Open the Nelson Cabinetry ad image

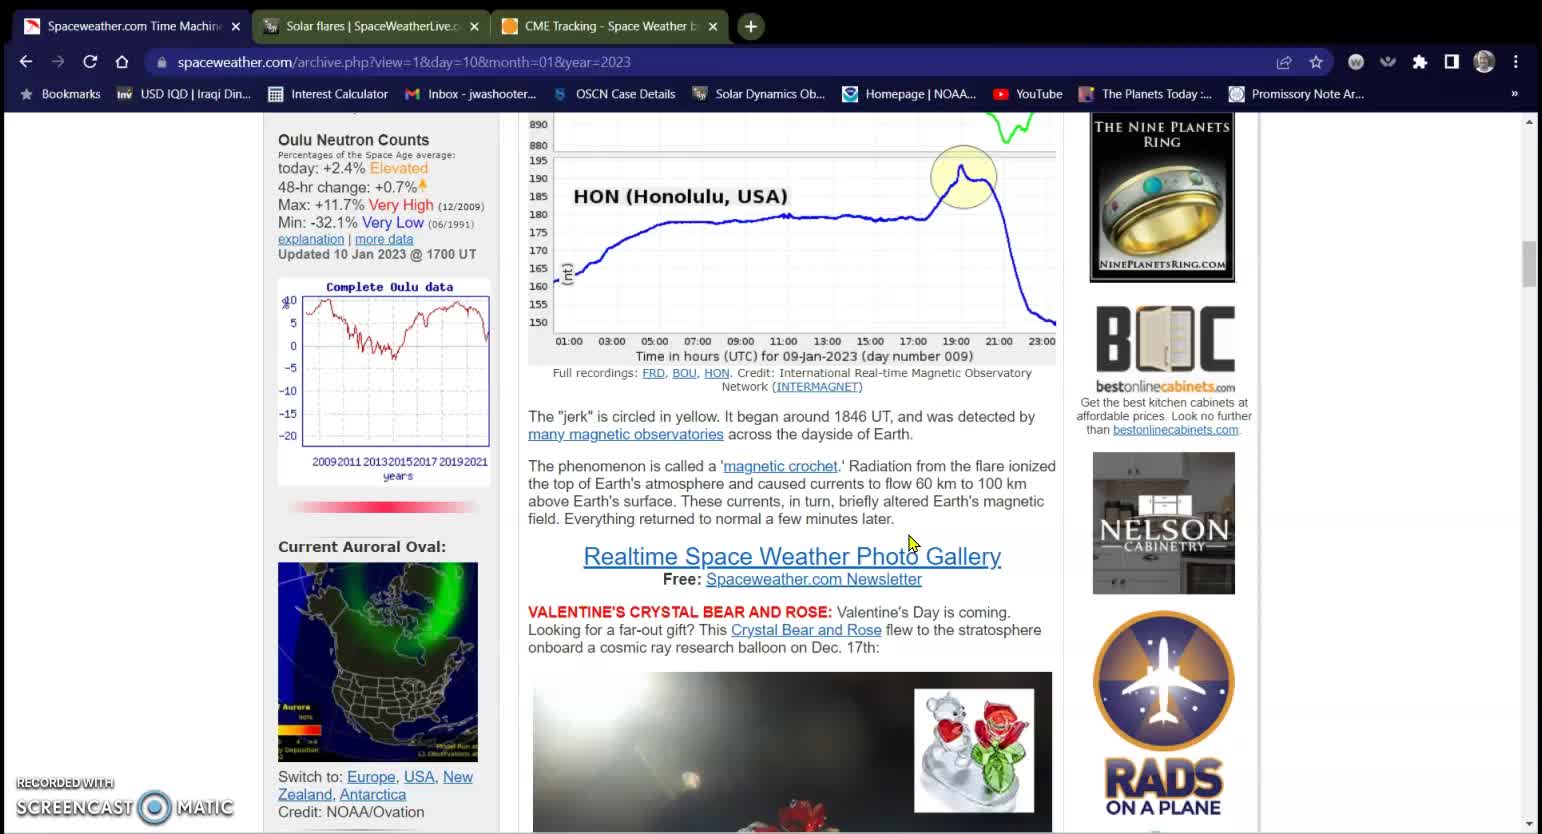coord(1164,523)
